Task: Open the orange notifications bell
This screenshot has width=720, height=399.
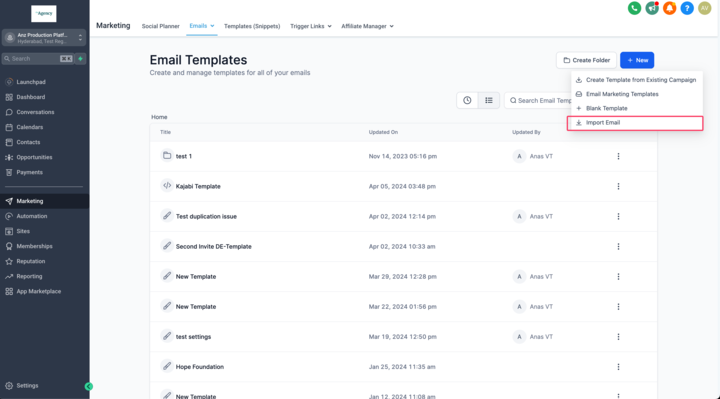Action: pyautogui.click(x=669, y=8)
